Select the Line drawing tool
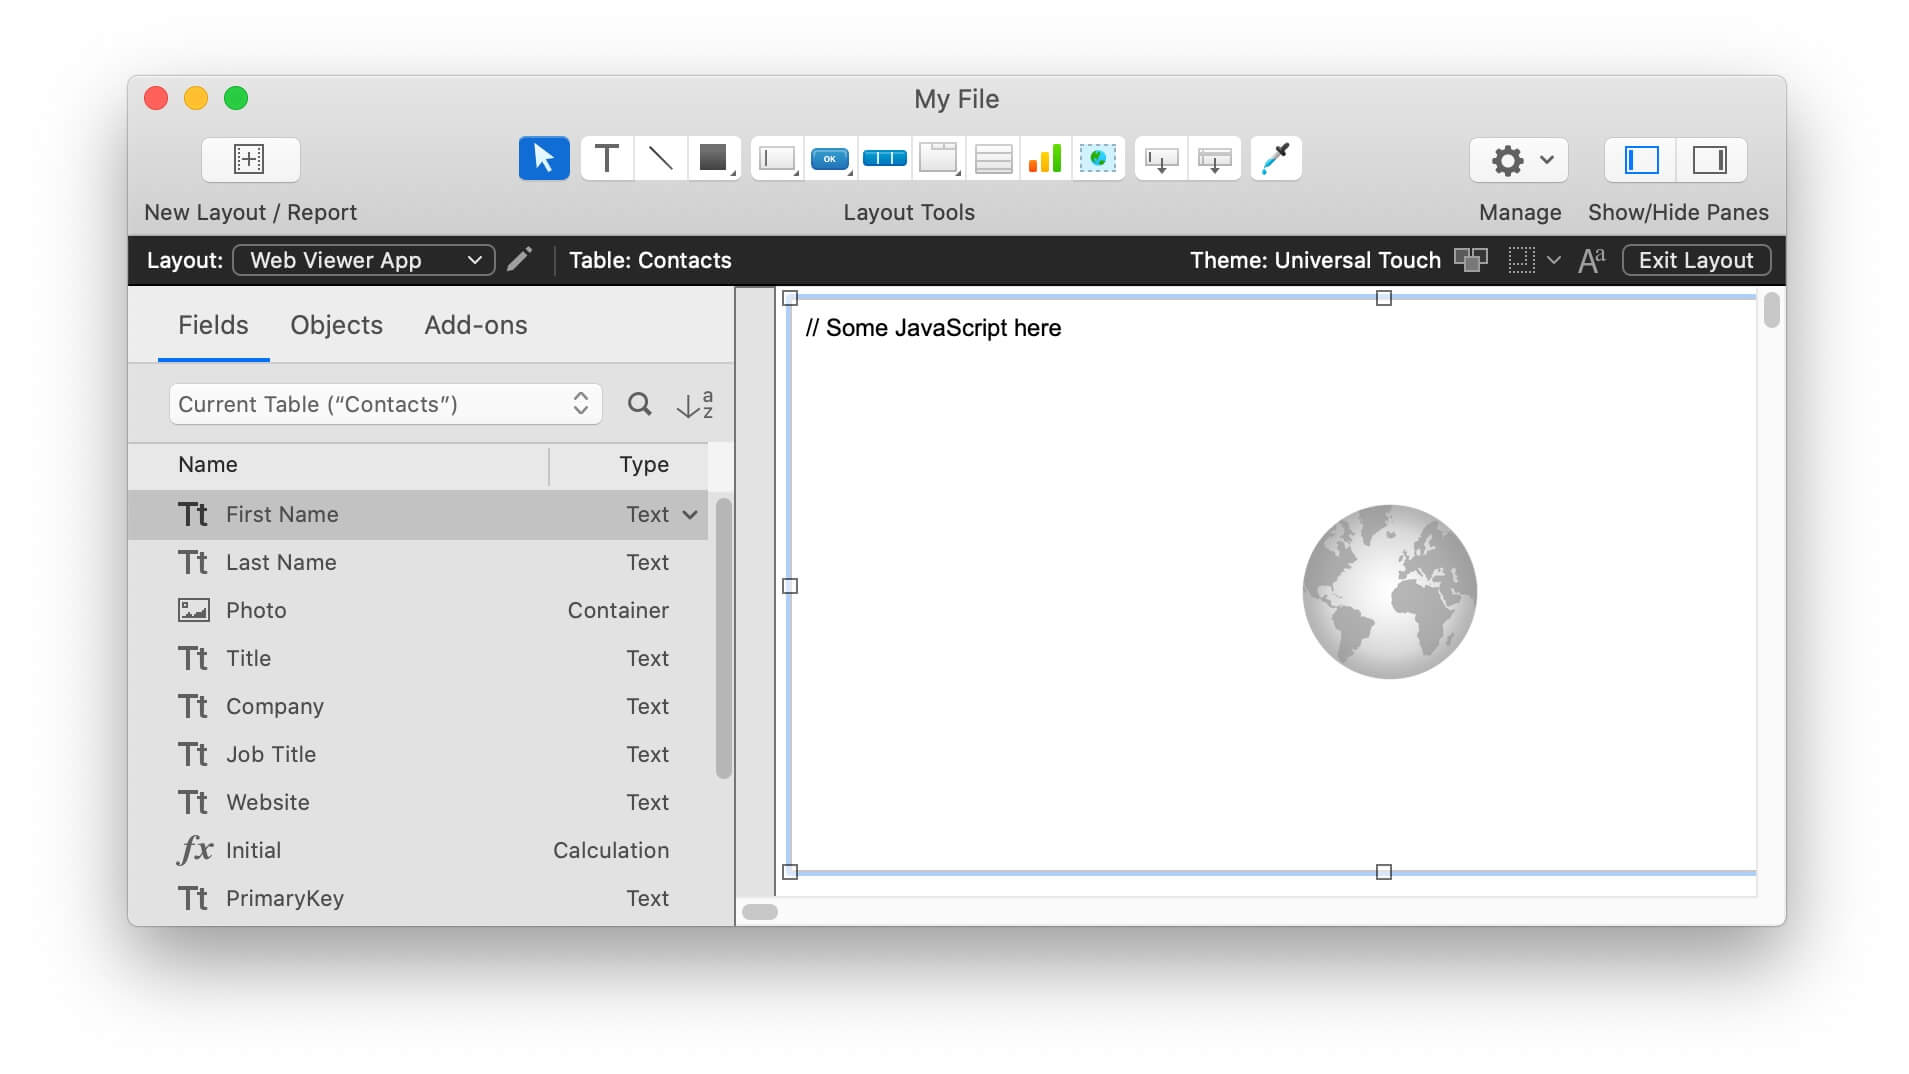The height and width of the screenshot is (1074, 1909). coord(660,157)
